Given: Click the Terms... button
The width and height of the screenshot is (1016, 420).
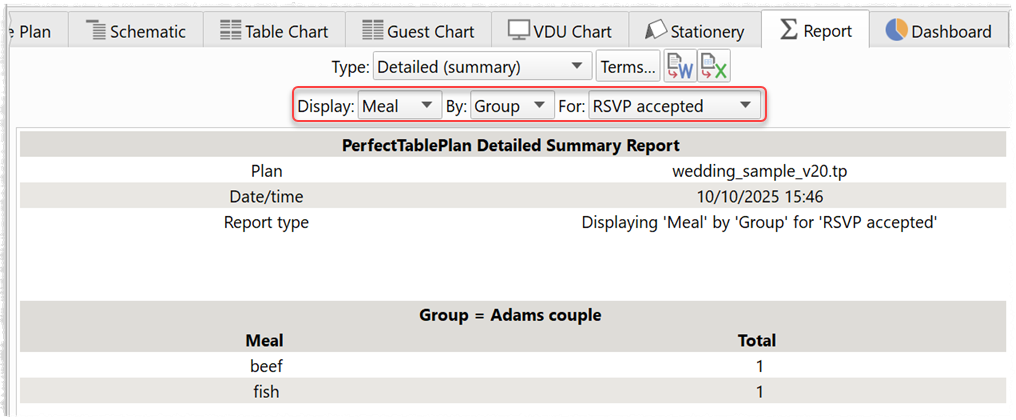Looking at the screenshot, I should pos(627,66).
